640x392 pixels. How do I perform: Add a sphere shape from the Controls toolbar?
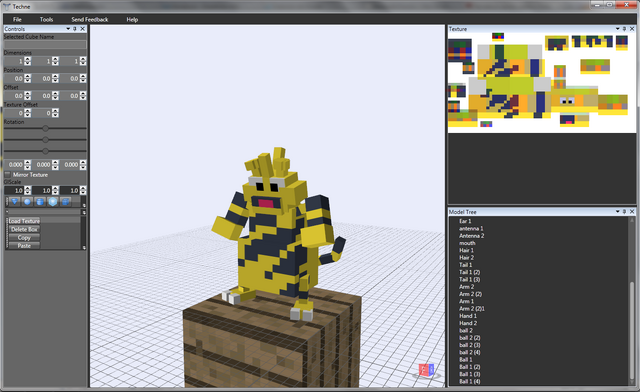pos(27,201)
